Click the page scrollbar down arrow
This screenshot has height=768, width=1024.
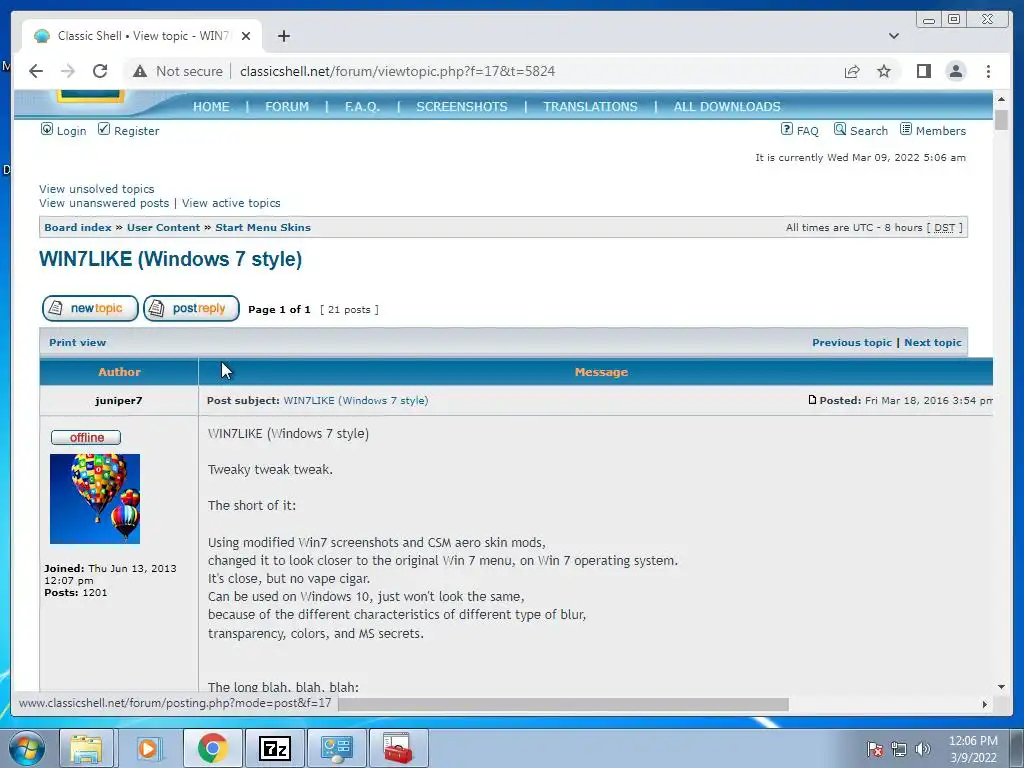[1001, 687]
